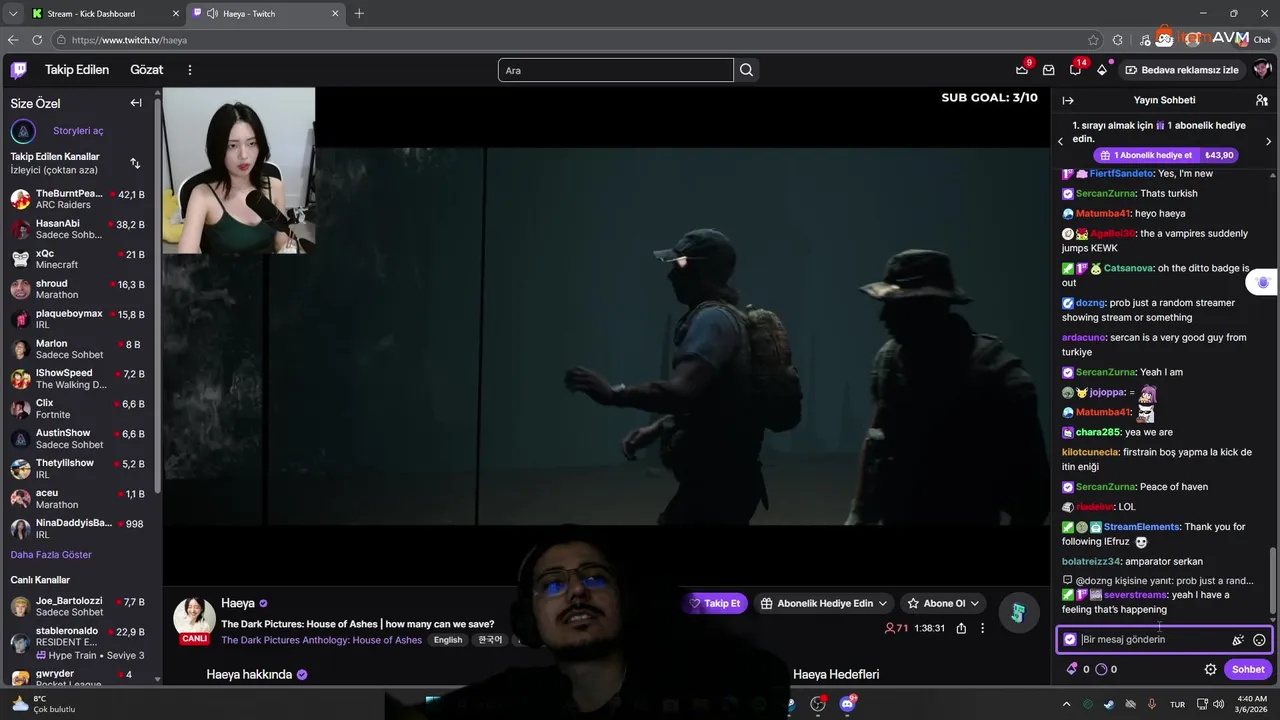Expand Daha Fazla Göster channel list

click(x=51, y=554)
